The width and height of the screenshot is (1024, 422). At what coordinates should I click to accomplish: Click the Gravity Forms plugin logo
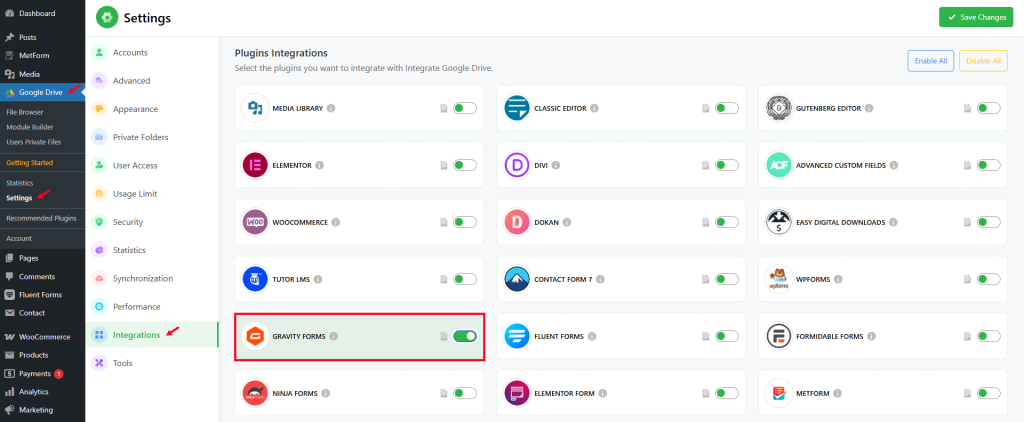(255, 336)
